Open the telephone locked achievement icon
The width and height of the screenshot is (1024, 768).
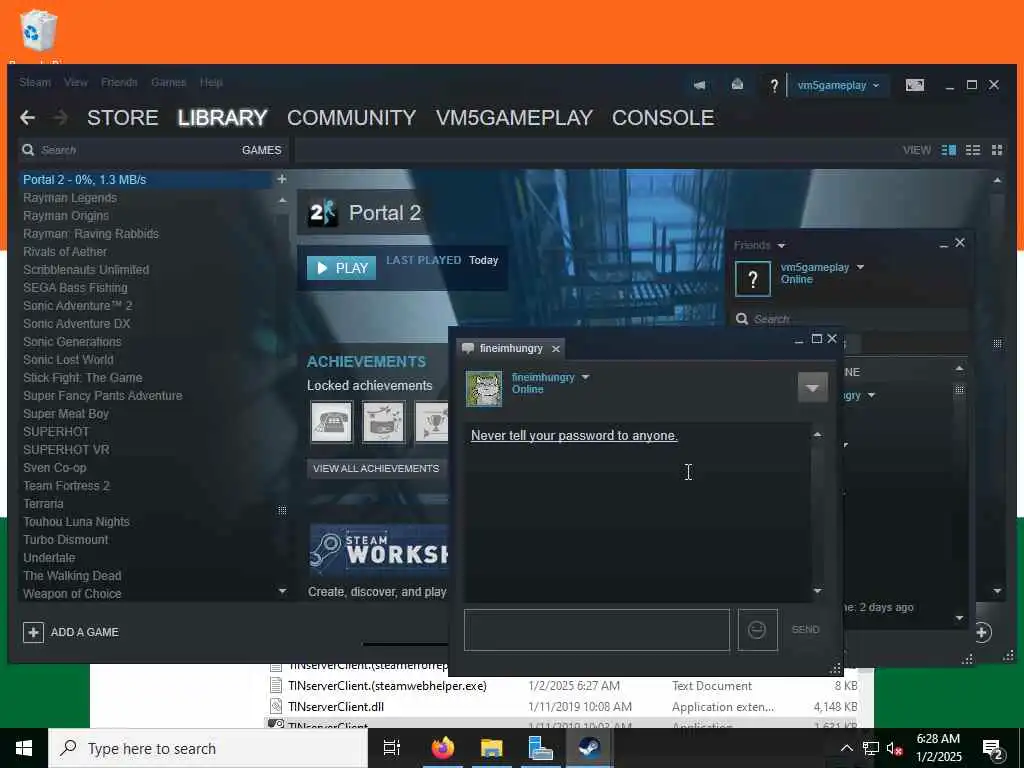click(x=332, y=422)
